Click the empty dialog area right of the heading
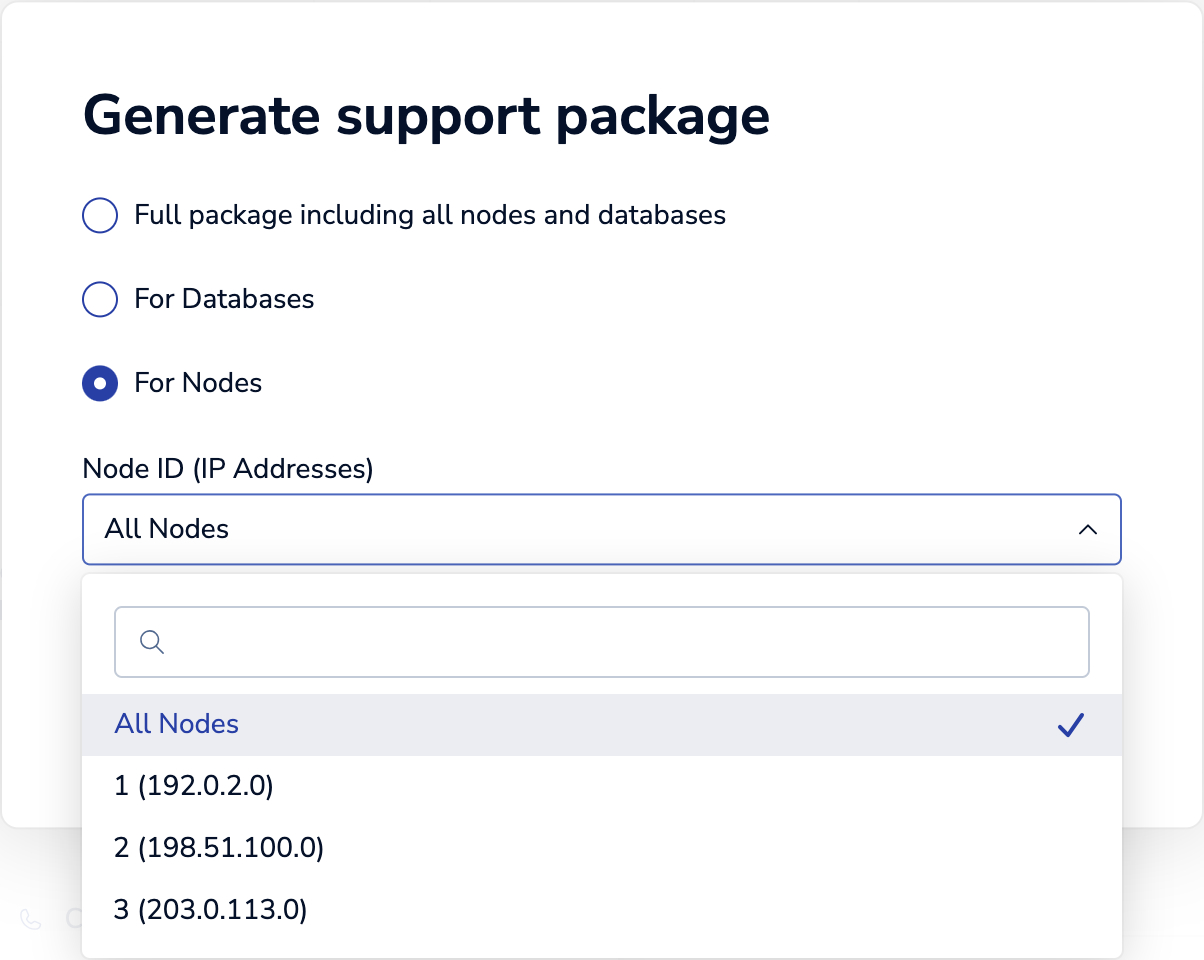The image size is (1204, 960). click(x=980, y=116)
